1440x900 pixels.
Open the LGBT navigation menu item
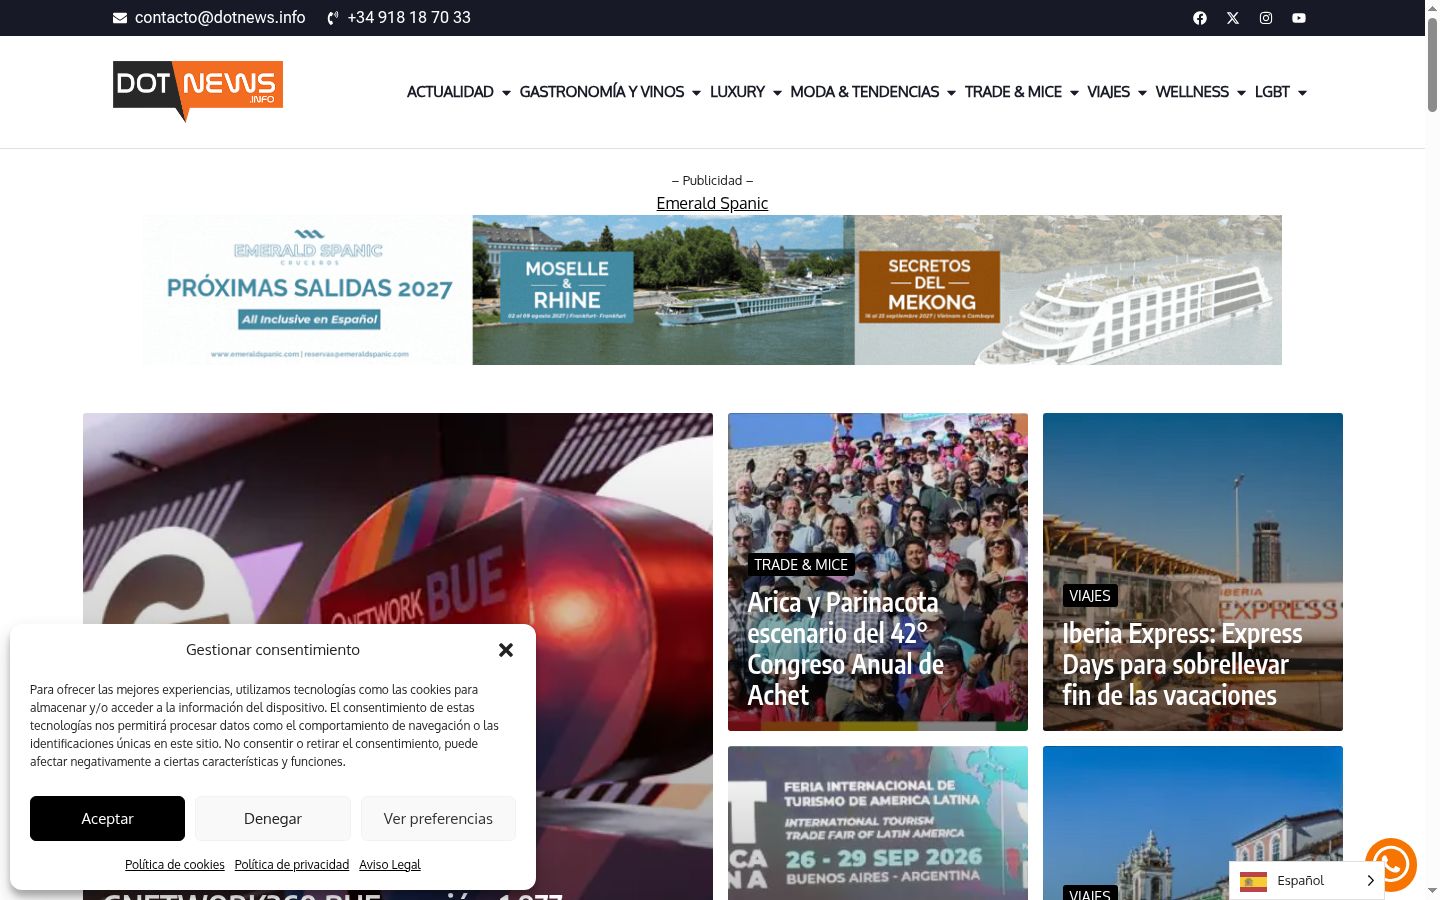click(x=1272, y=92)
